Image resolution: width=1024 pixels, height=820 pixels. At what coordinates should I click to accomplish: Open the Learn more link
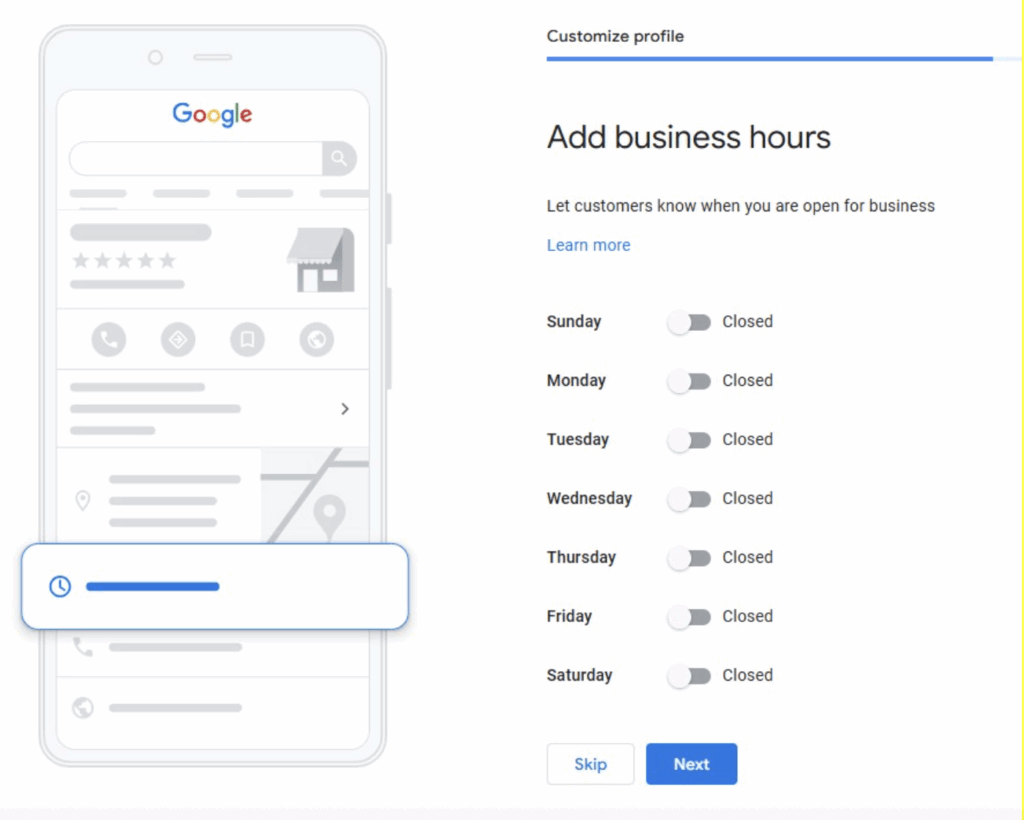pos(588,245)
